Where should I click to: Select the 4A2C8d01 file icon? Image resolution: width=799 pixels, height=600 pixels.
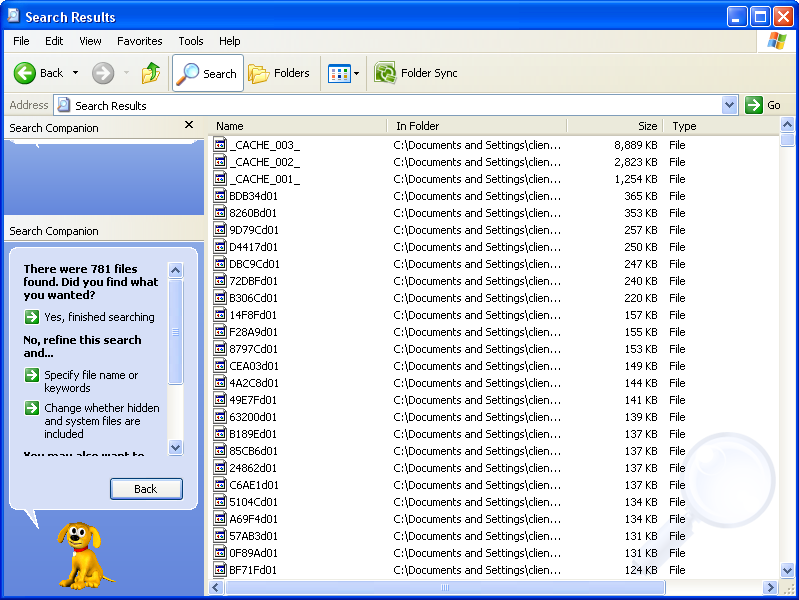[220, 383]
